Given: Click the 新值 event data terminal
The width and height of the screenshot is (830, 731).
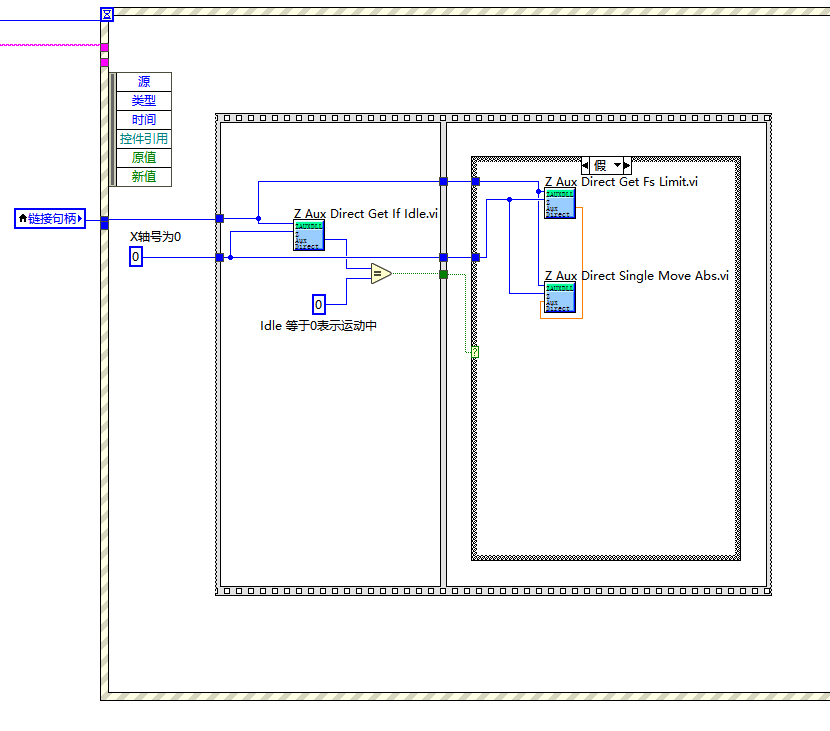Looking at the screenshot, I should pyautogui.click(x=143, y=176).
